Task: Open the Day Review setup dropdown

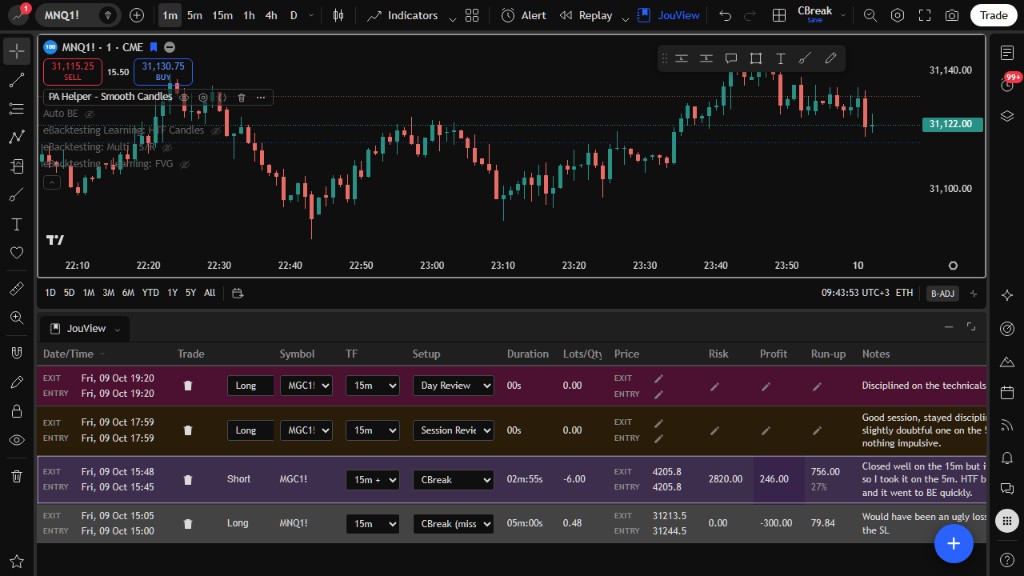Action: coord(453,385)
